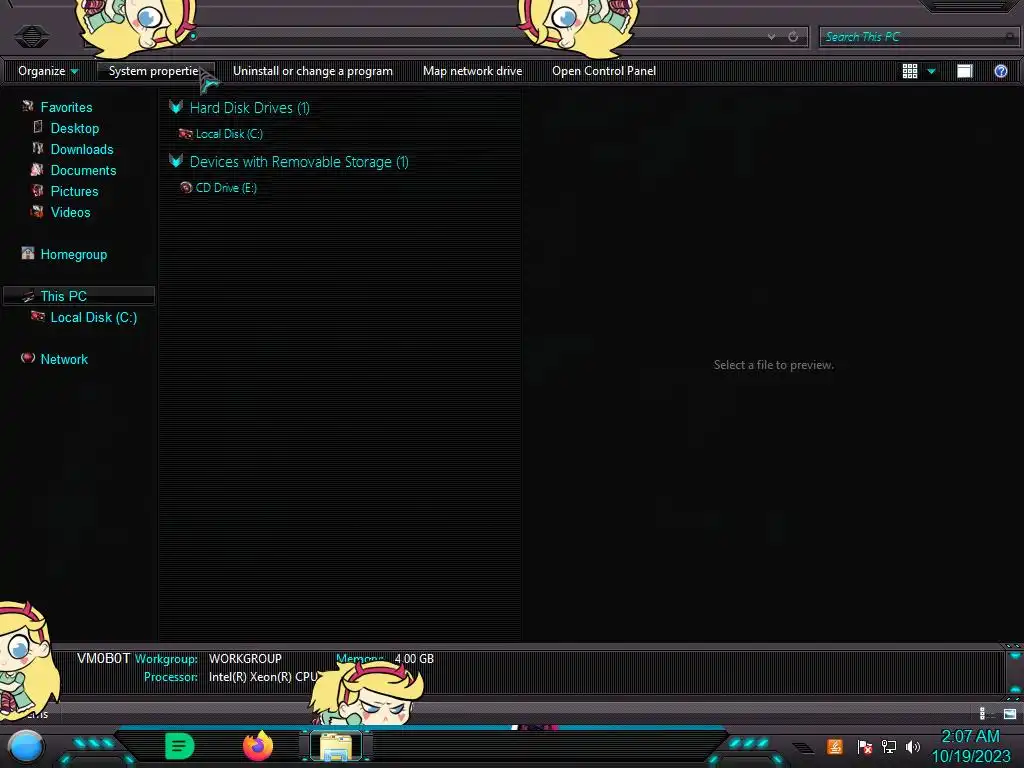Click the Network icon in the sidebar
Viewport: 1024px width, 768px height.
click(x=27, y=357)
